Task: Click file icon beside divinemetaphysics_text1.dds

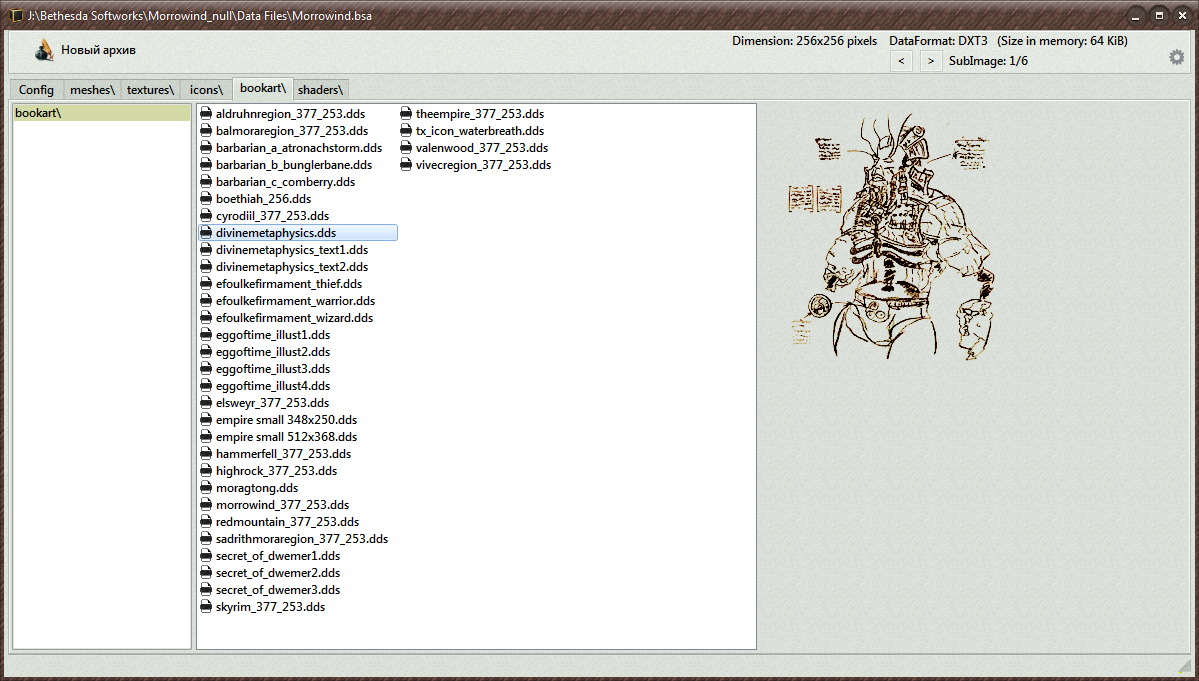Action: pyautogui.click(x=206, y=250)
